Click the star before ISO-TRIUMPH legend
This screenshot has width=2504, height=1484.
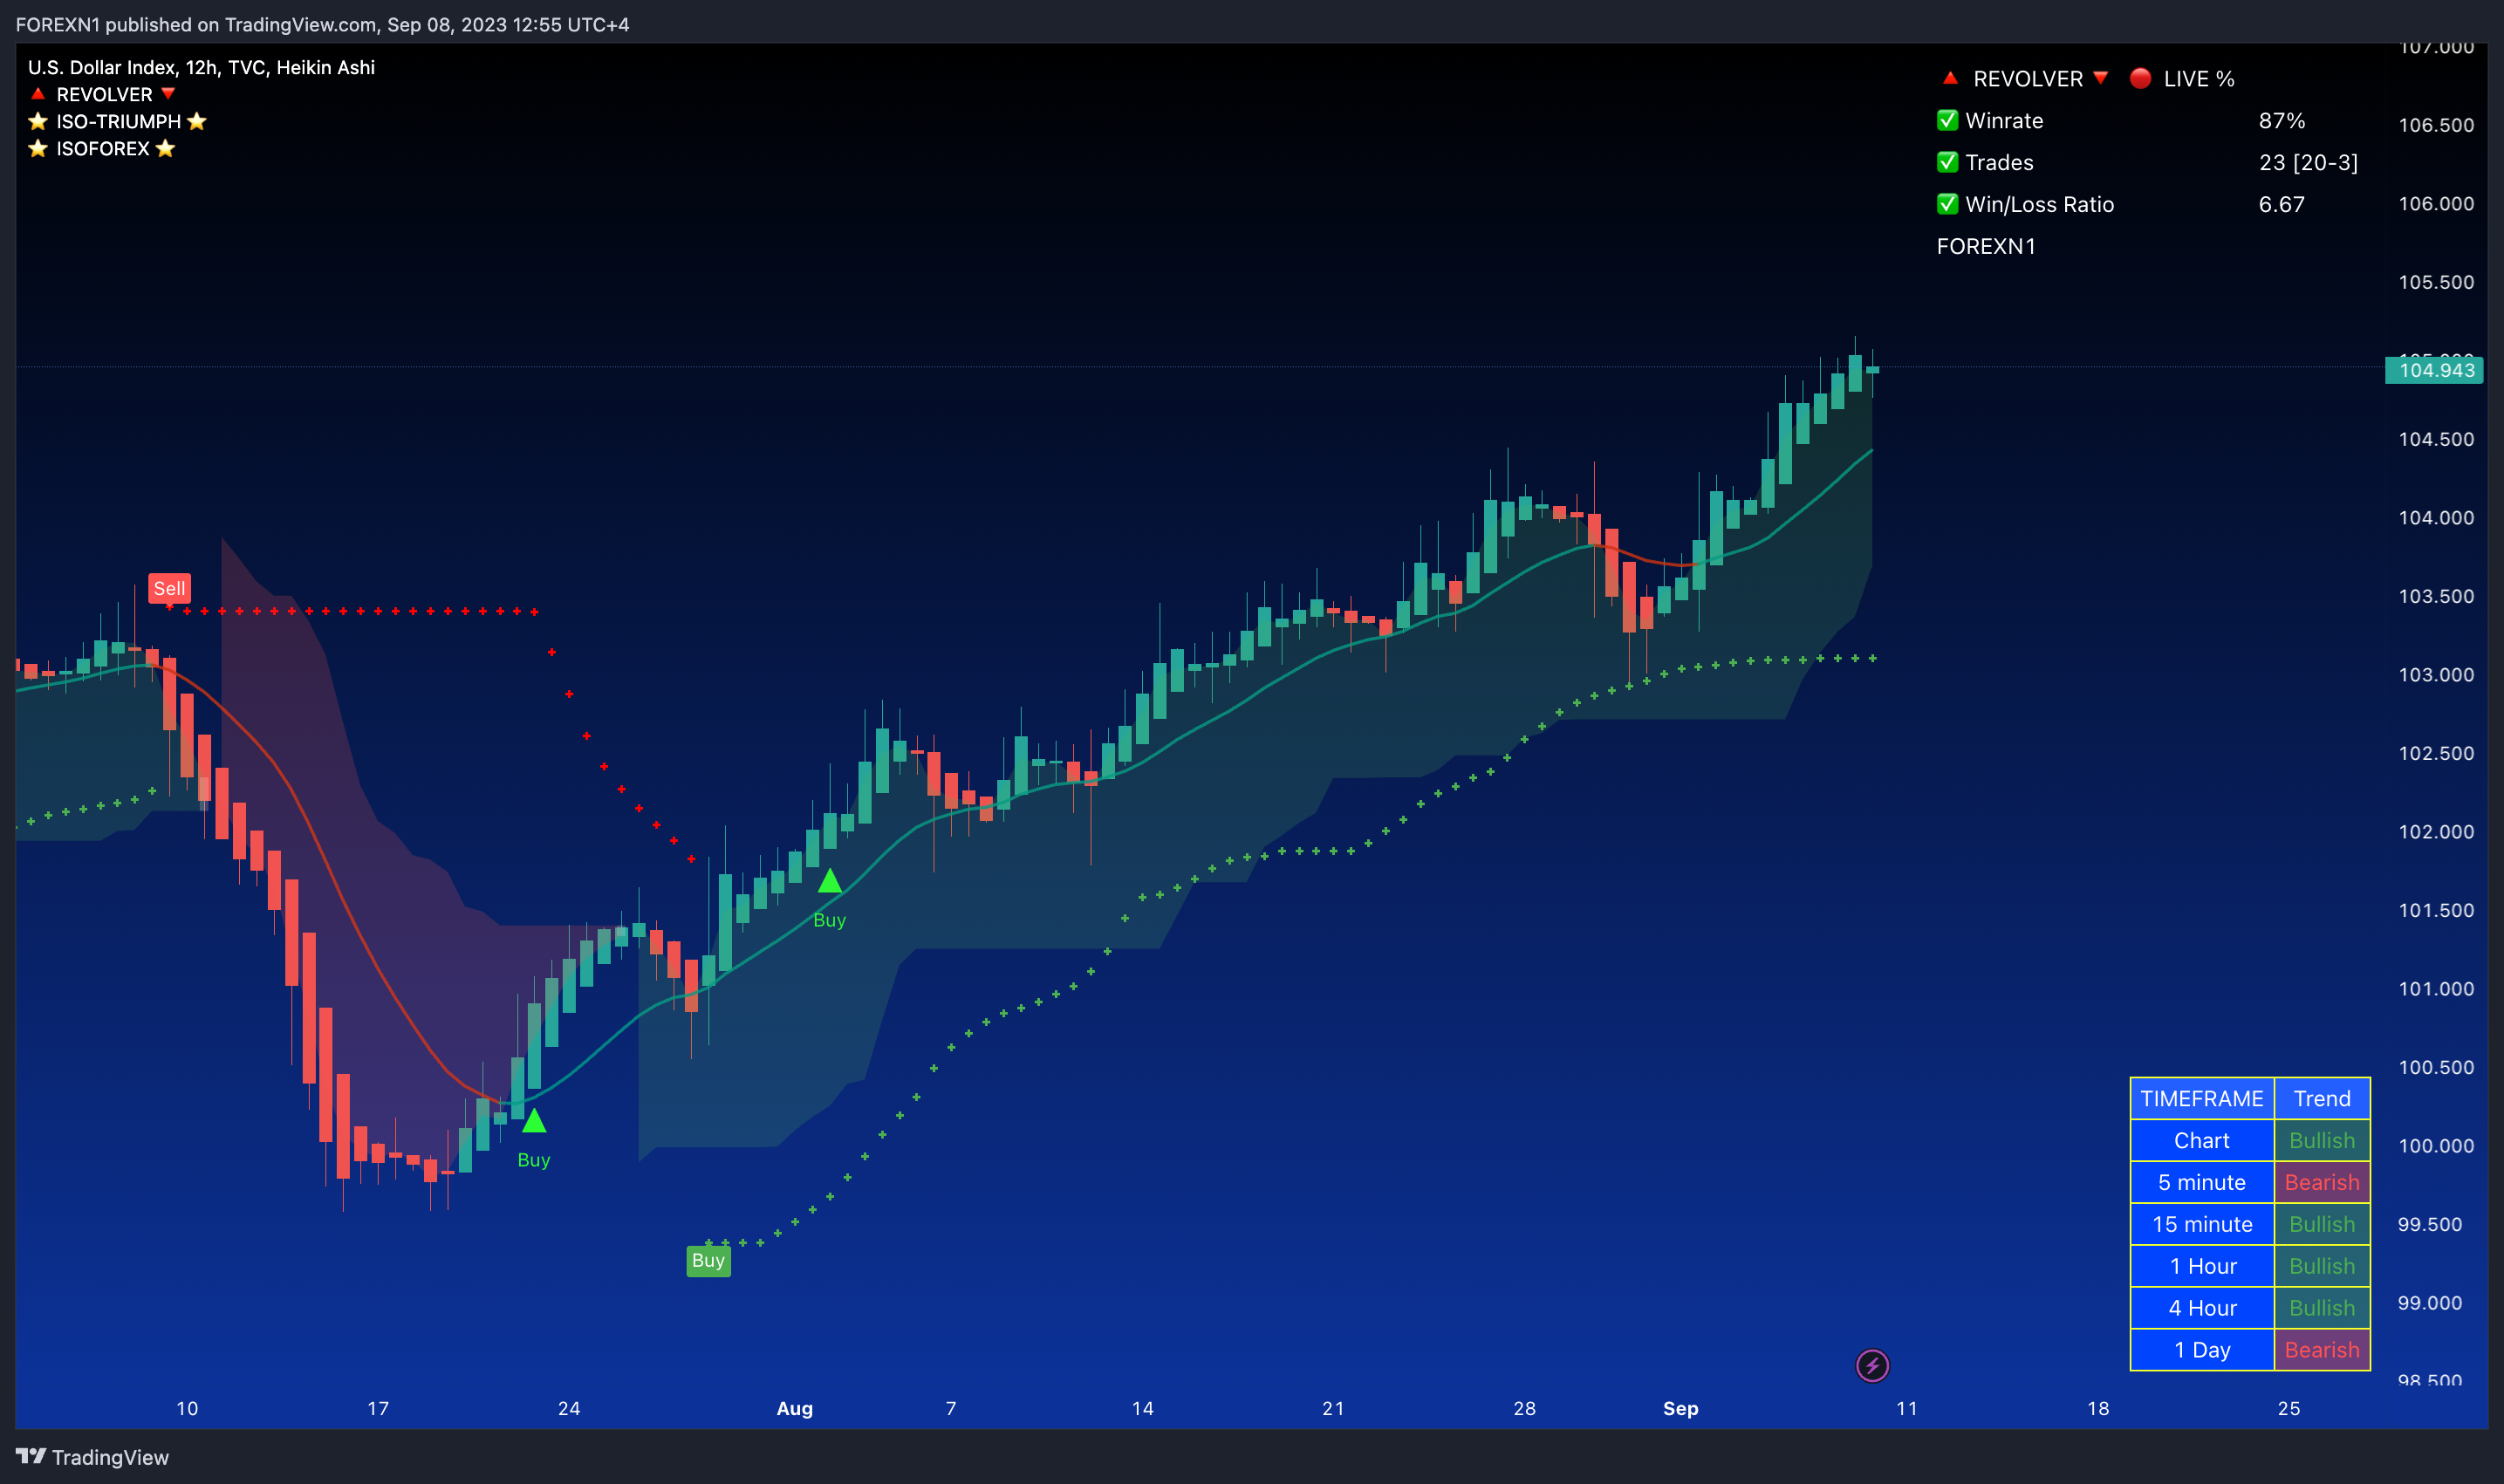[38, 121]
